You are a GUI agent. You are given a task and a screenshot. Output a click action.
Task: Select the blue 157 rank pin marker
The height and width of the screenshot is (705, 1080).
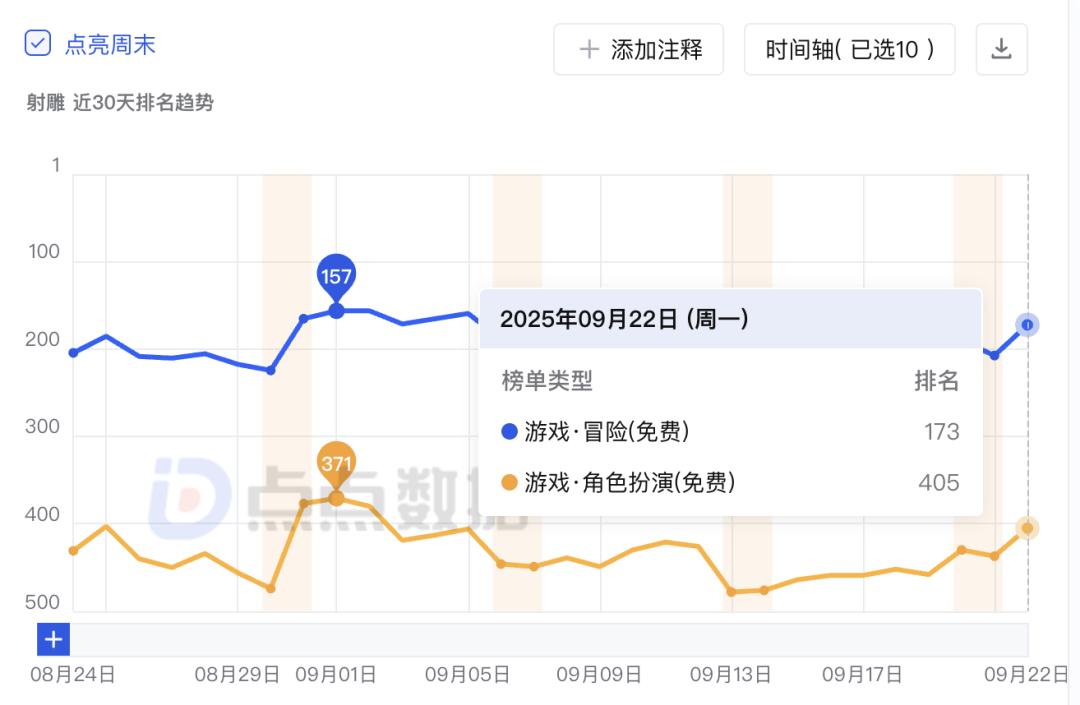(336, 276)
